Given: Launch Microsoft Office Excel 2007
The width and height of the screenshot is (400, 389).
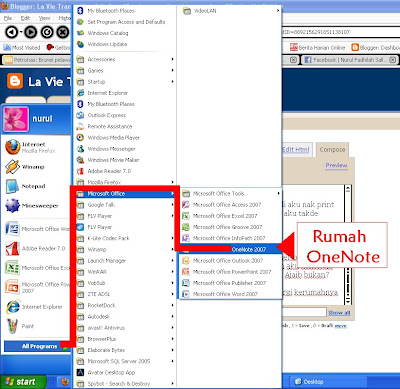Looking at the screenshot, I should tap(231, 216).
